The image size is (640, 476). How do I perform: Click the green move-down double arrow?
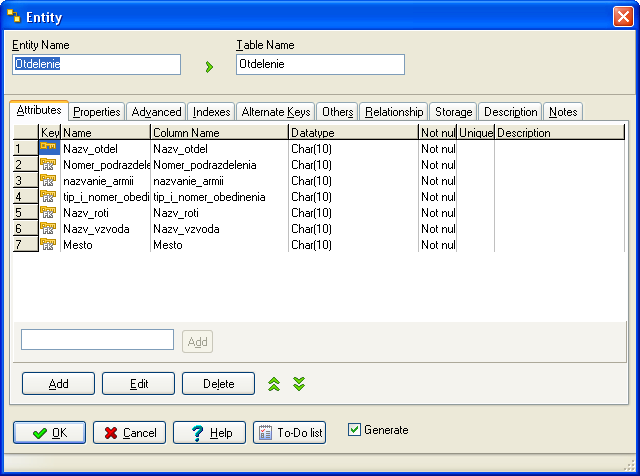tap(299, 384)
